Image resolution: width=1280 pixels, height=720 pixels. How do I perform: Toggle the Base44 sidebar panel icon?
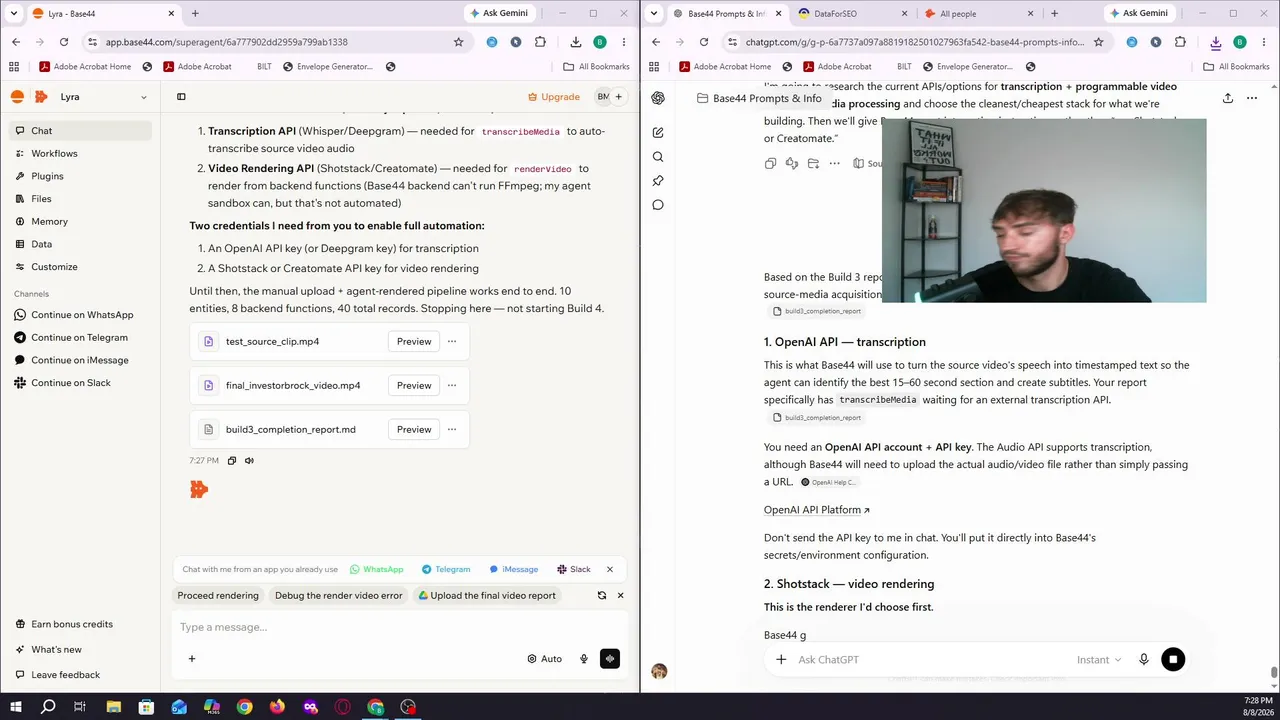[x=181, y=97]
